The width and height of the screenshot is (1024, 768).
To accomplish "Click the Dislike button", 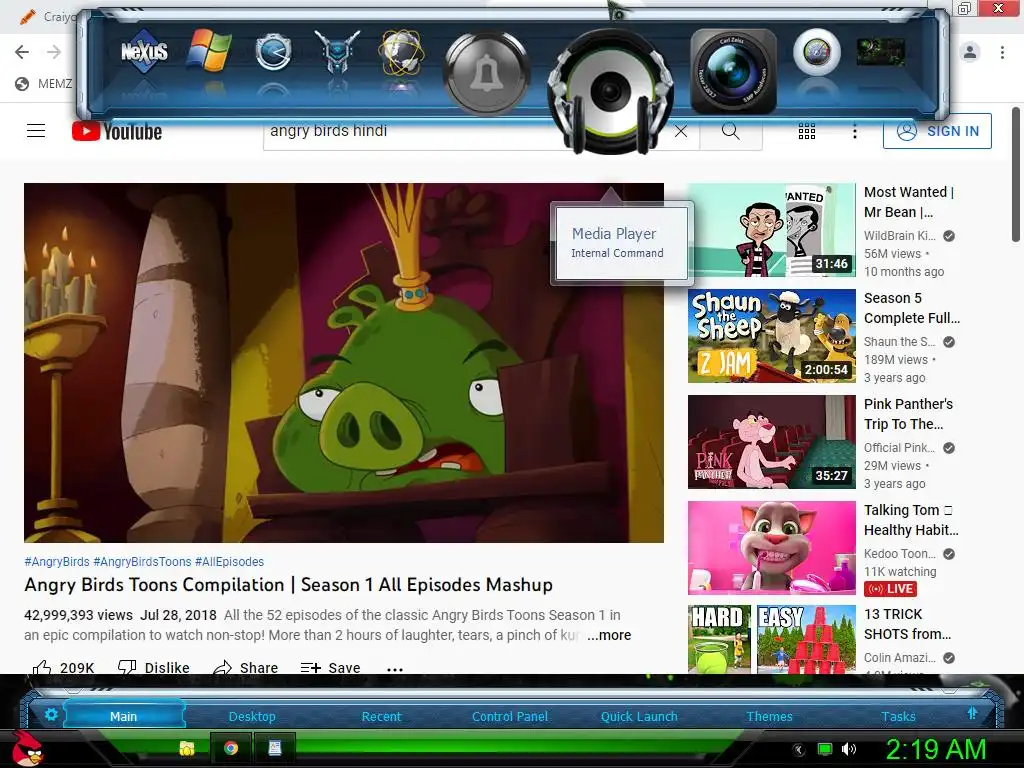I will tap(153, 667).
